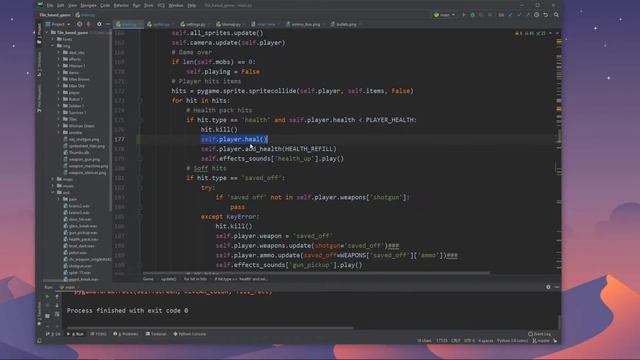Open the File menu
The height and width of the screenshot is (360, 640).
click(50, 5)
